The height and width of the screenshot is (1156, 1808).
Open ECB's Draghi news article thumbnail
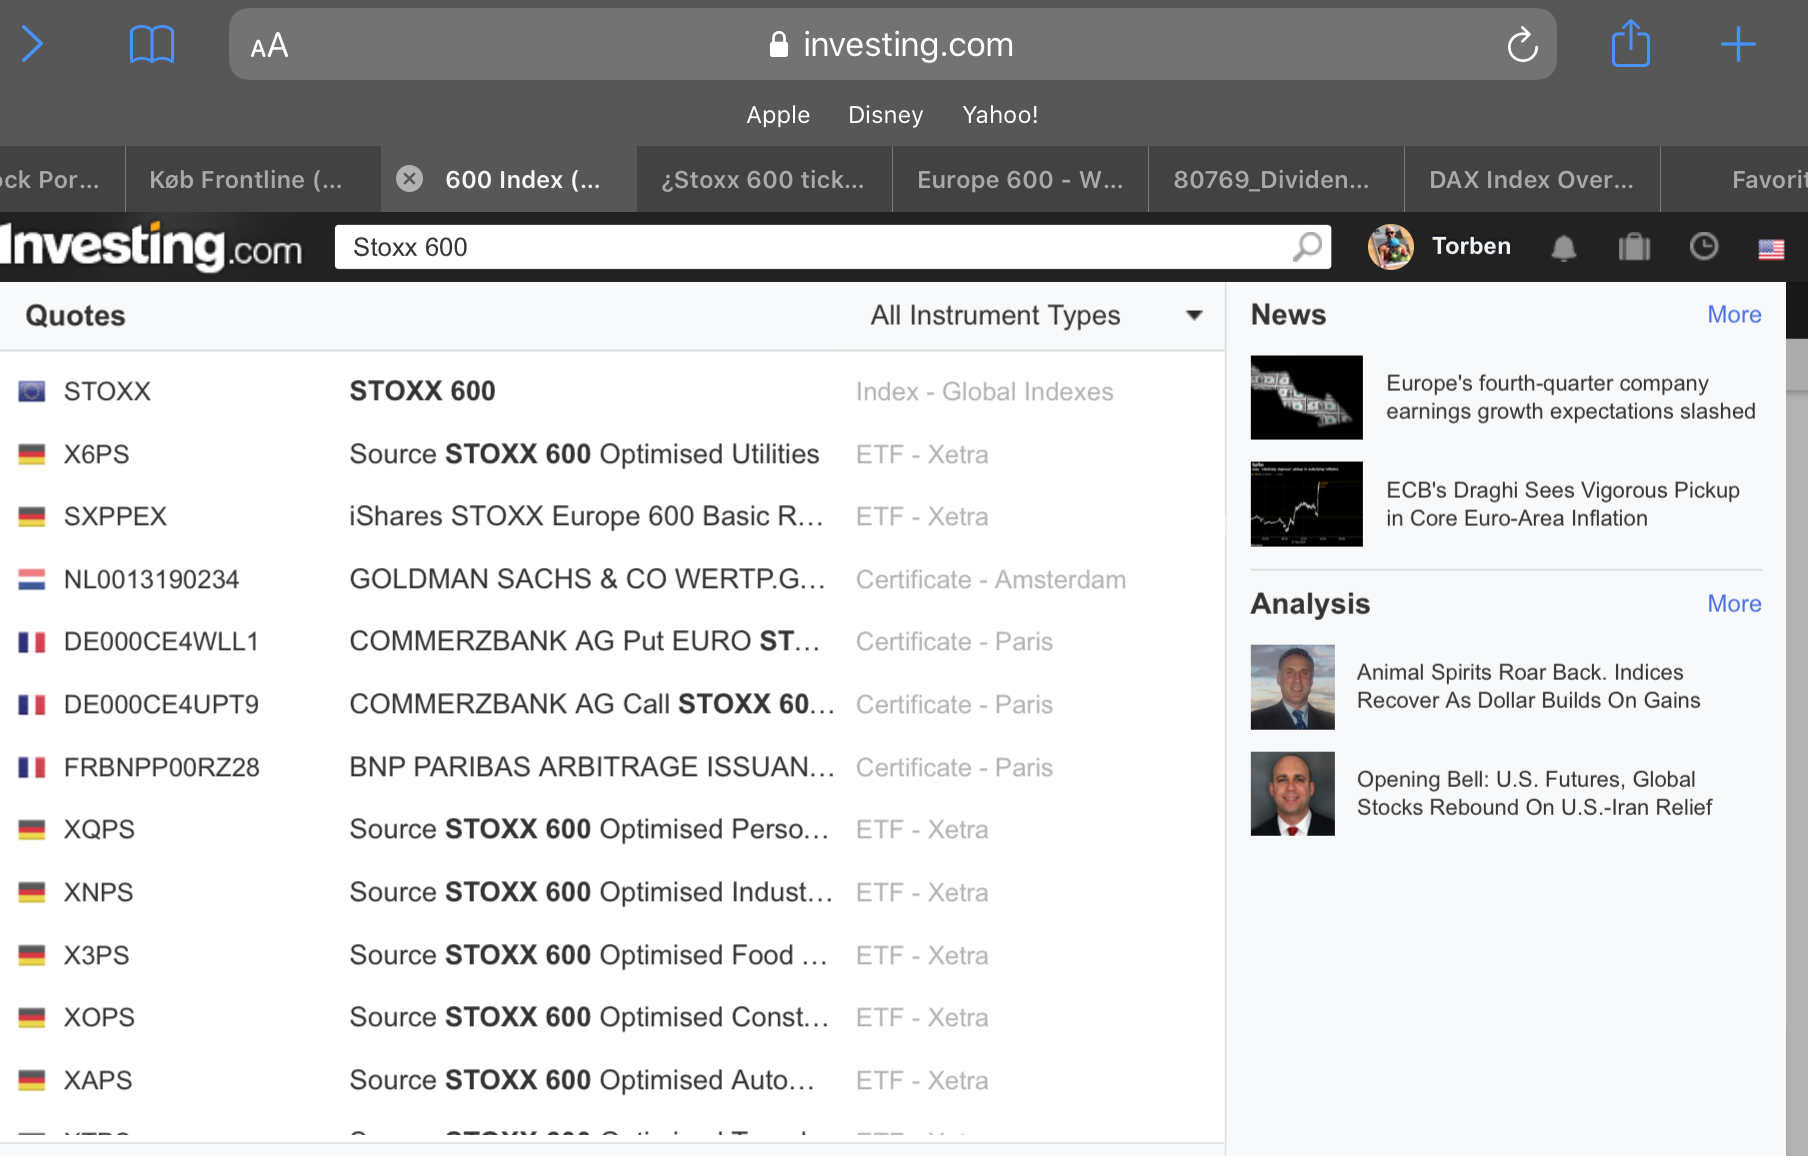pyautogui.click(x=1306, y=503)
